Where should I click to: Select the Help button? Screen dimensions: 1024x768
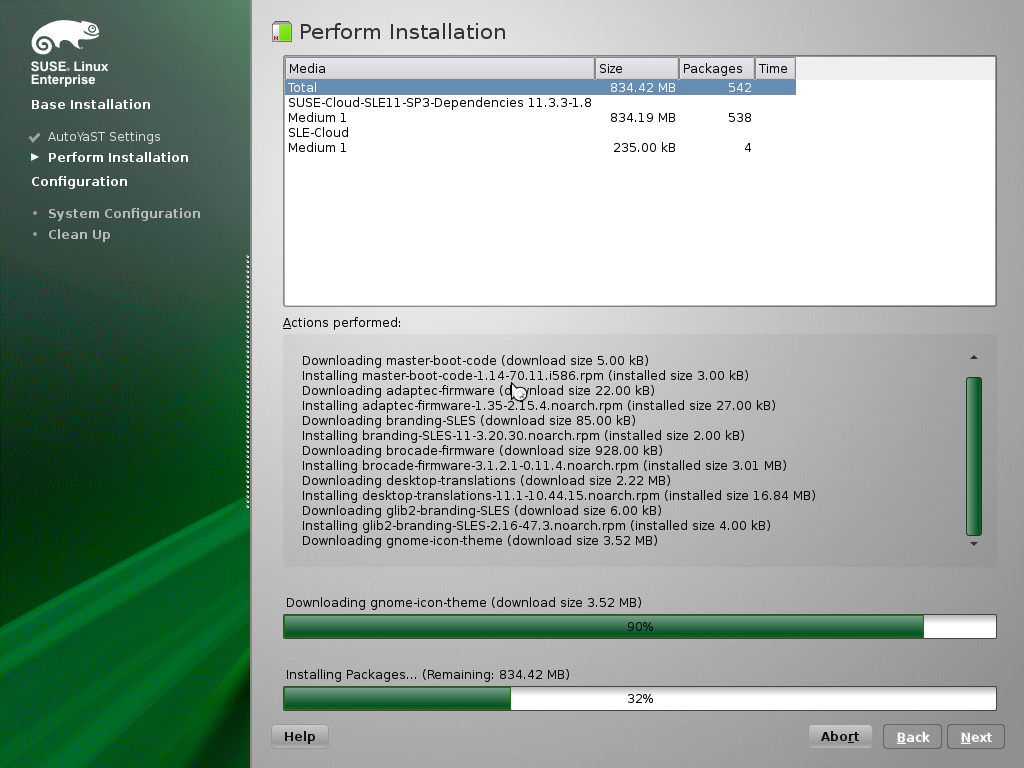(300, 737)
